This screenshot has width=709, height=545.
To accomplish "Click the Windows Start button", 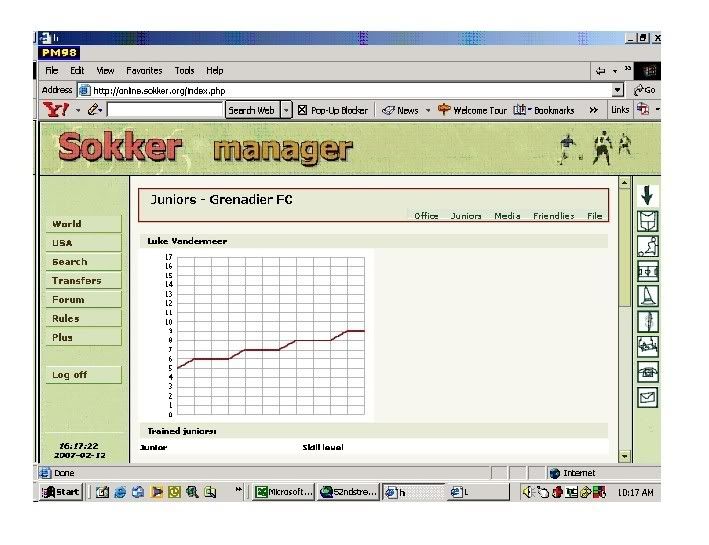I will pos(61,492).
